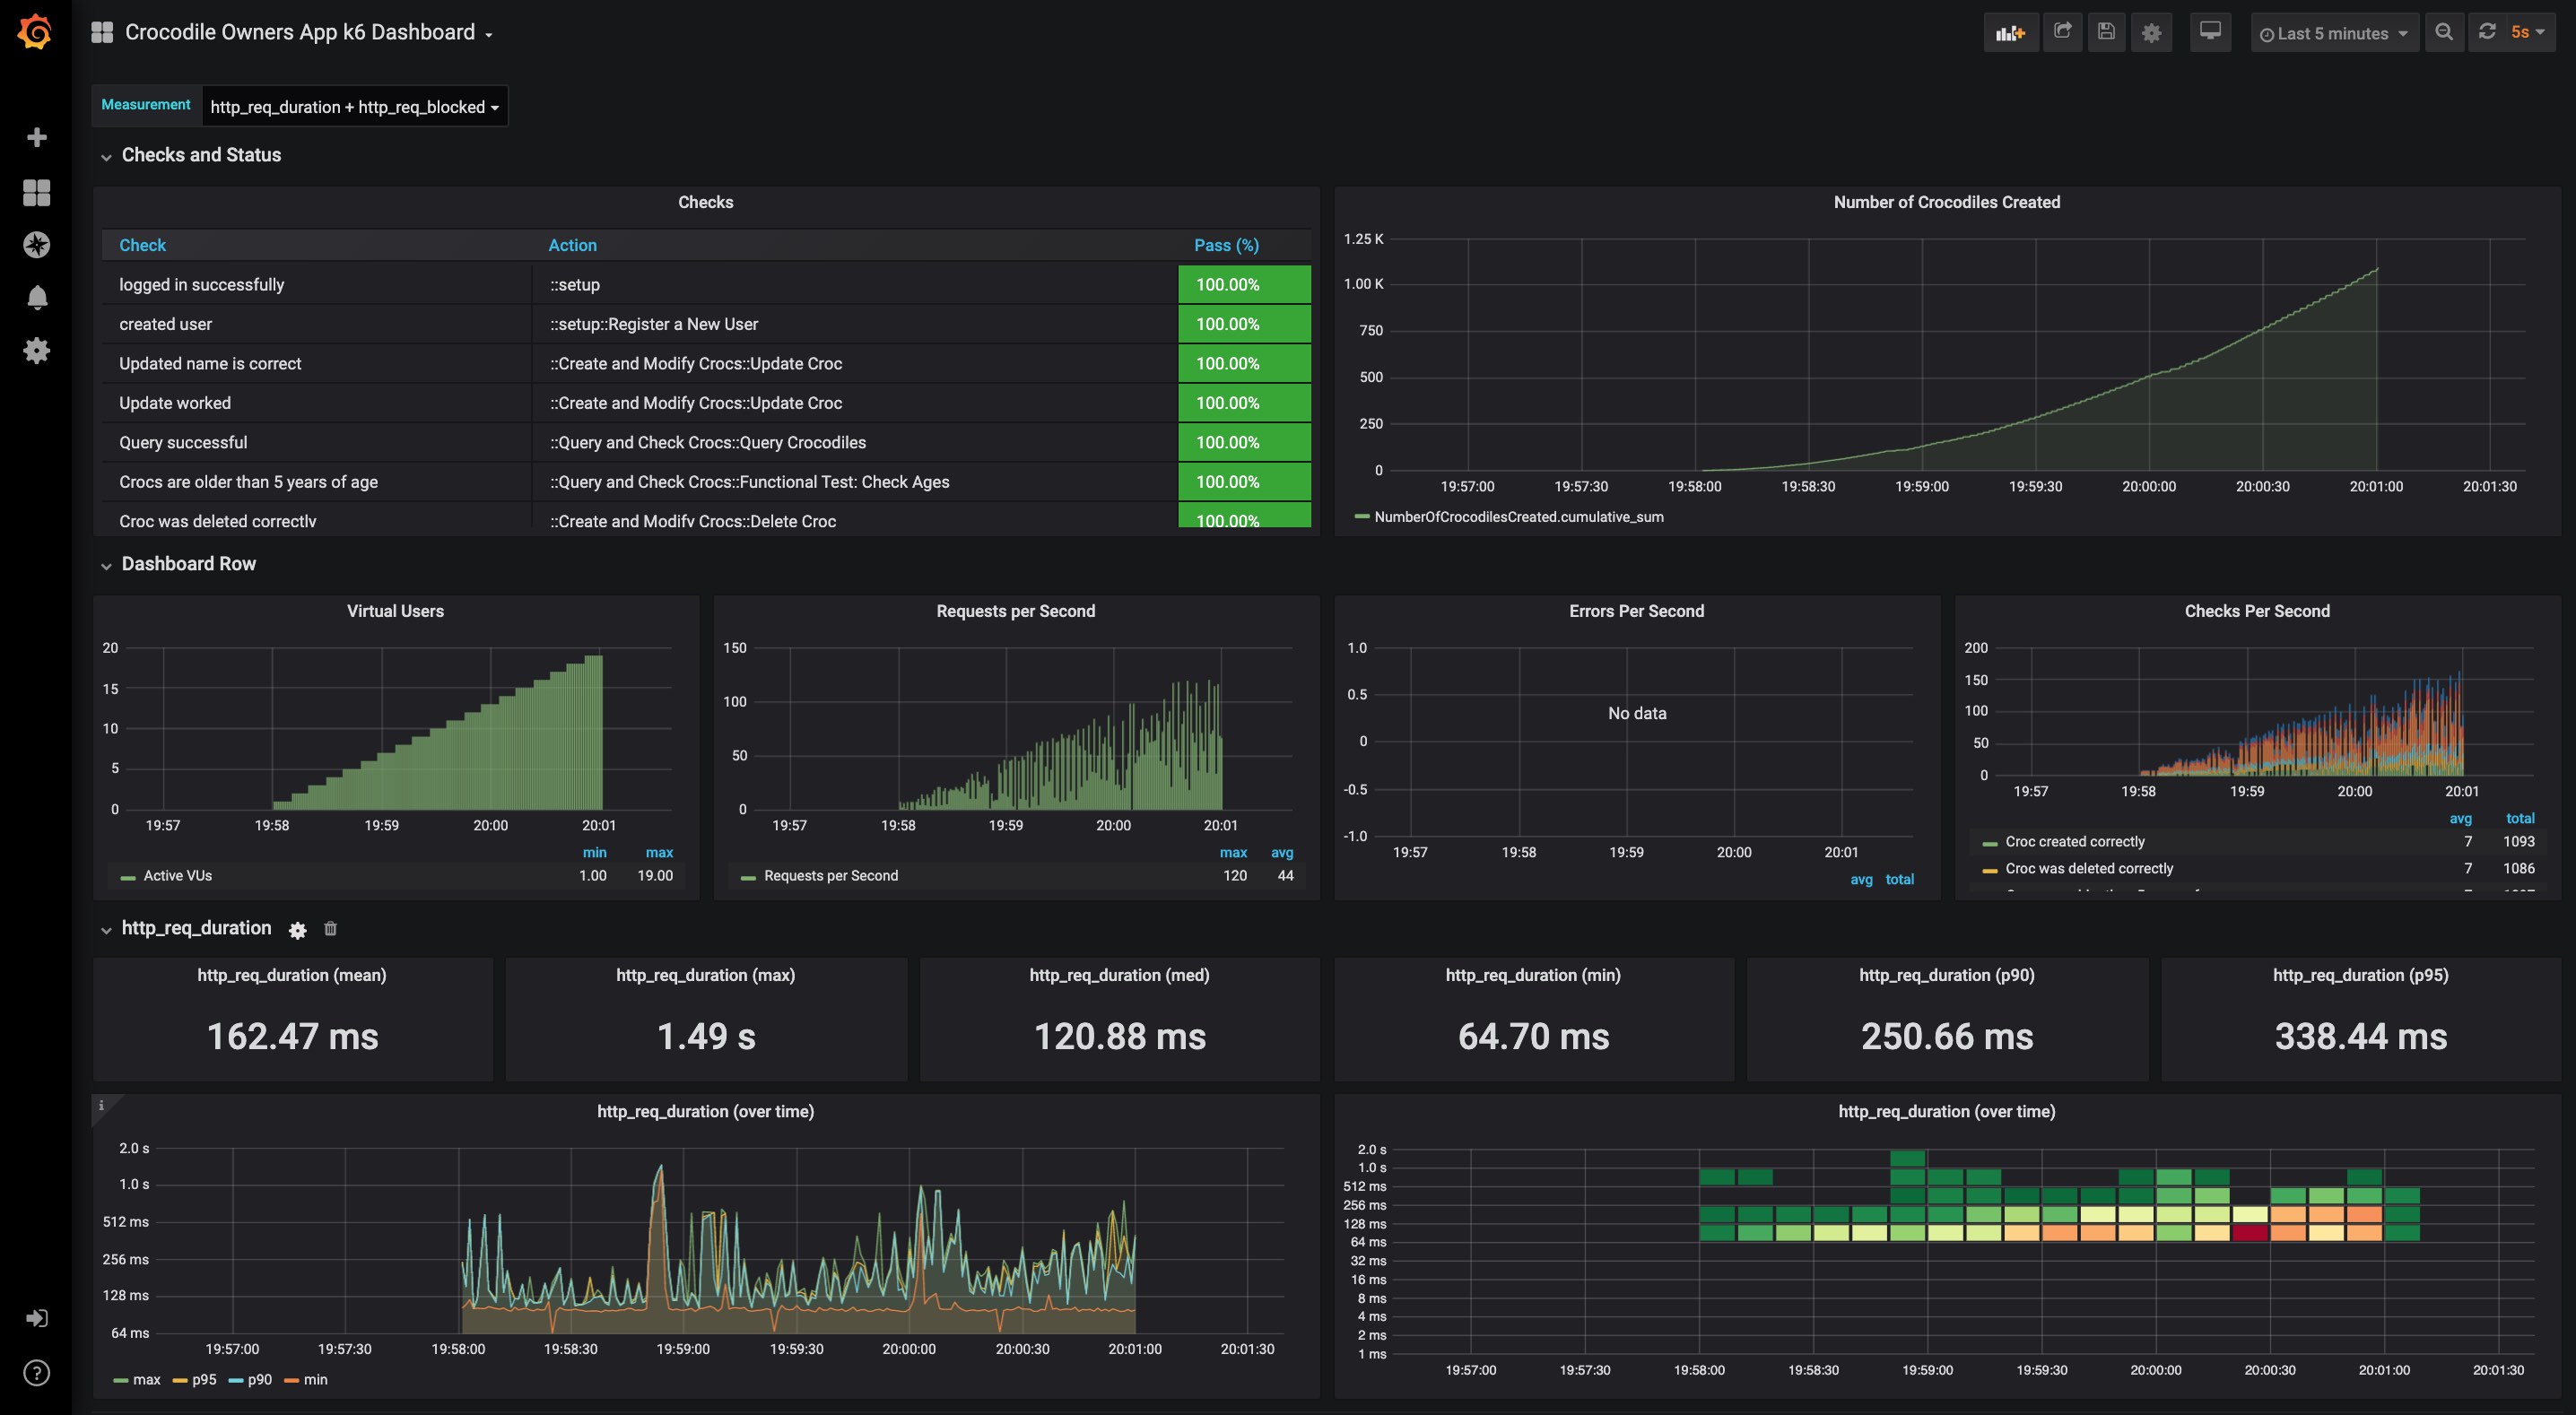The width and height of the screenshot is (2576, 1415).
Task: Open the Create plus menu icon
Action: pos(37,137)
